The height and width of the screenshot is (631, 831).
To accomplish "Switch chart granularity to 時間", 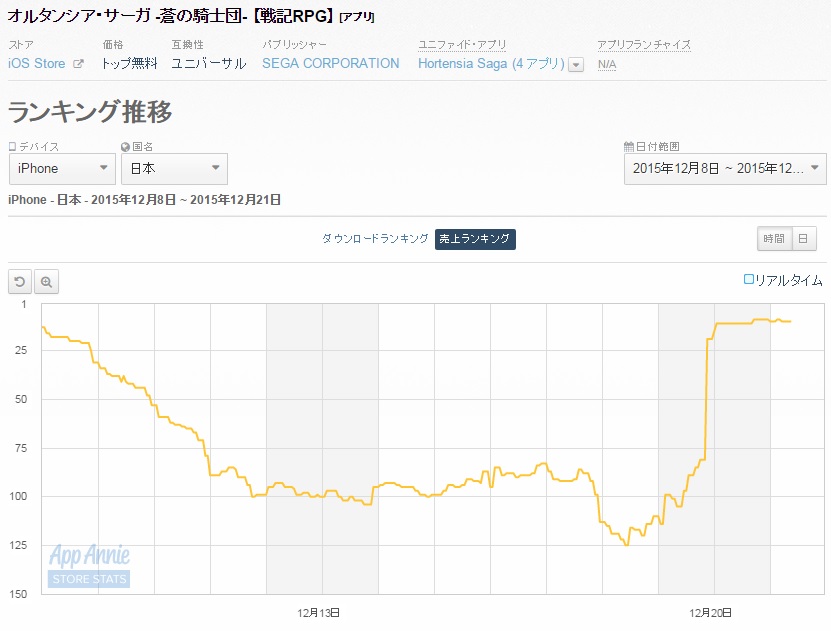I will (x=774, y=239).
